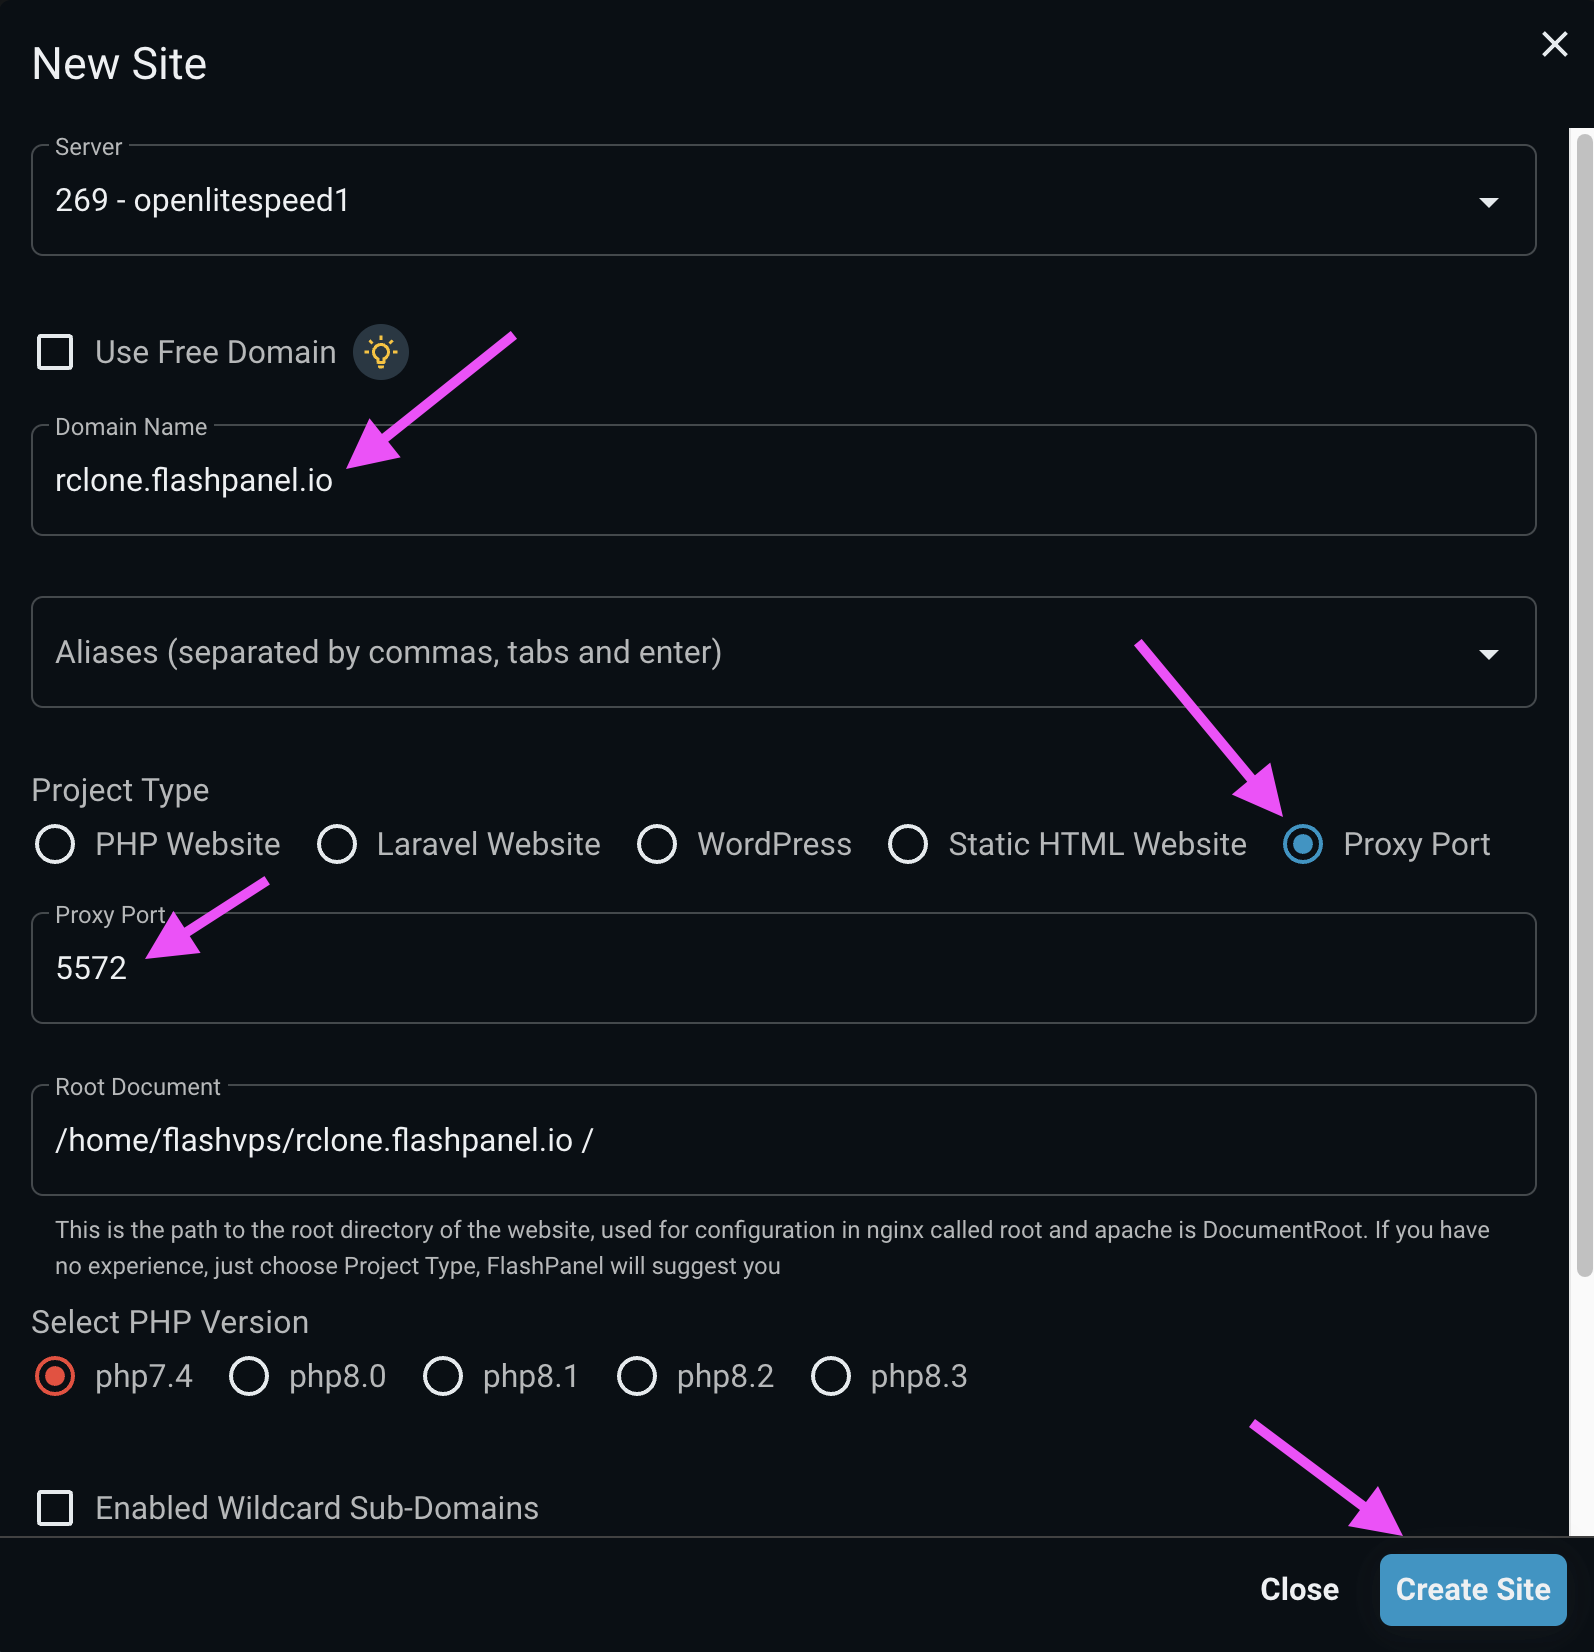Enable the Use Free Domain checkbox
Image resolution: width=1594 pixels, height=1652 pixels.
point(55,352)
